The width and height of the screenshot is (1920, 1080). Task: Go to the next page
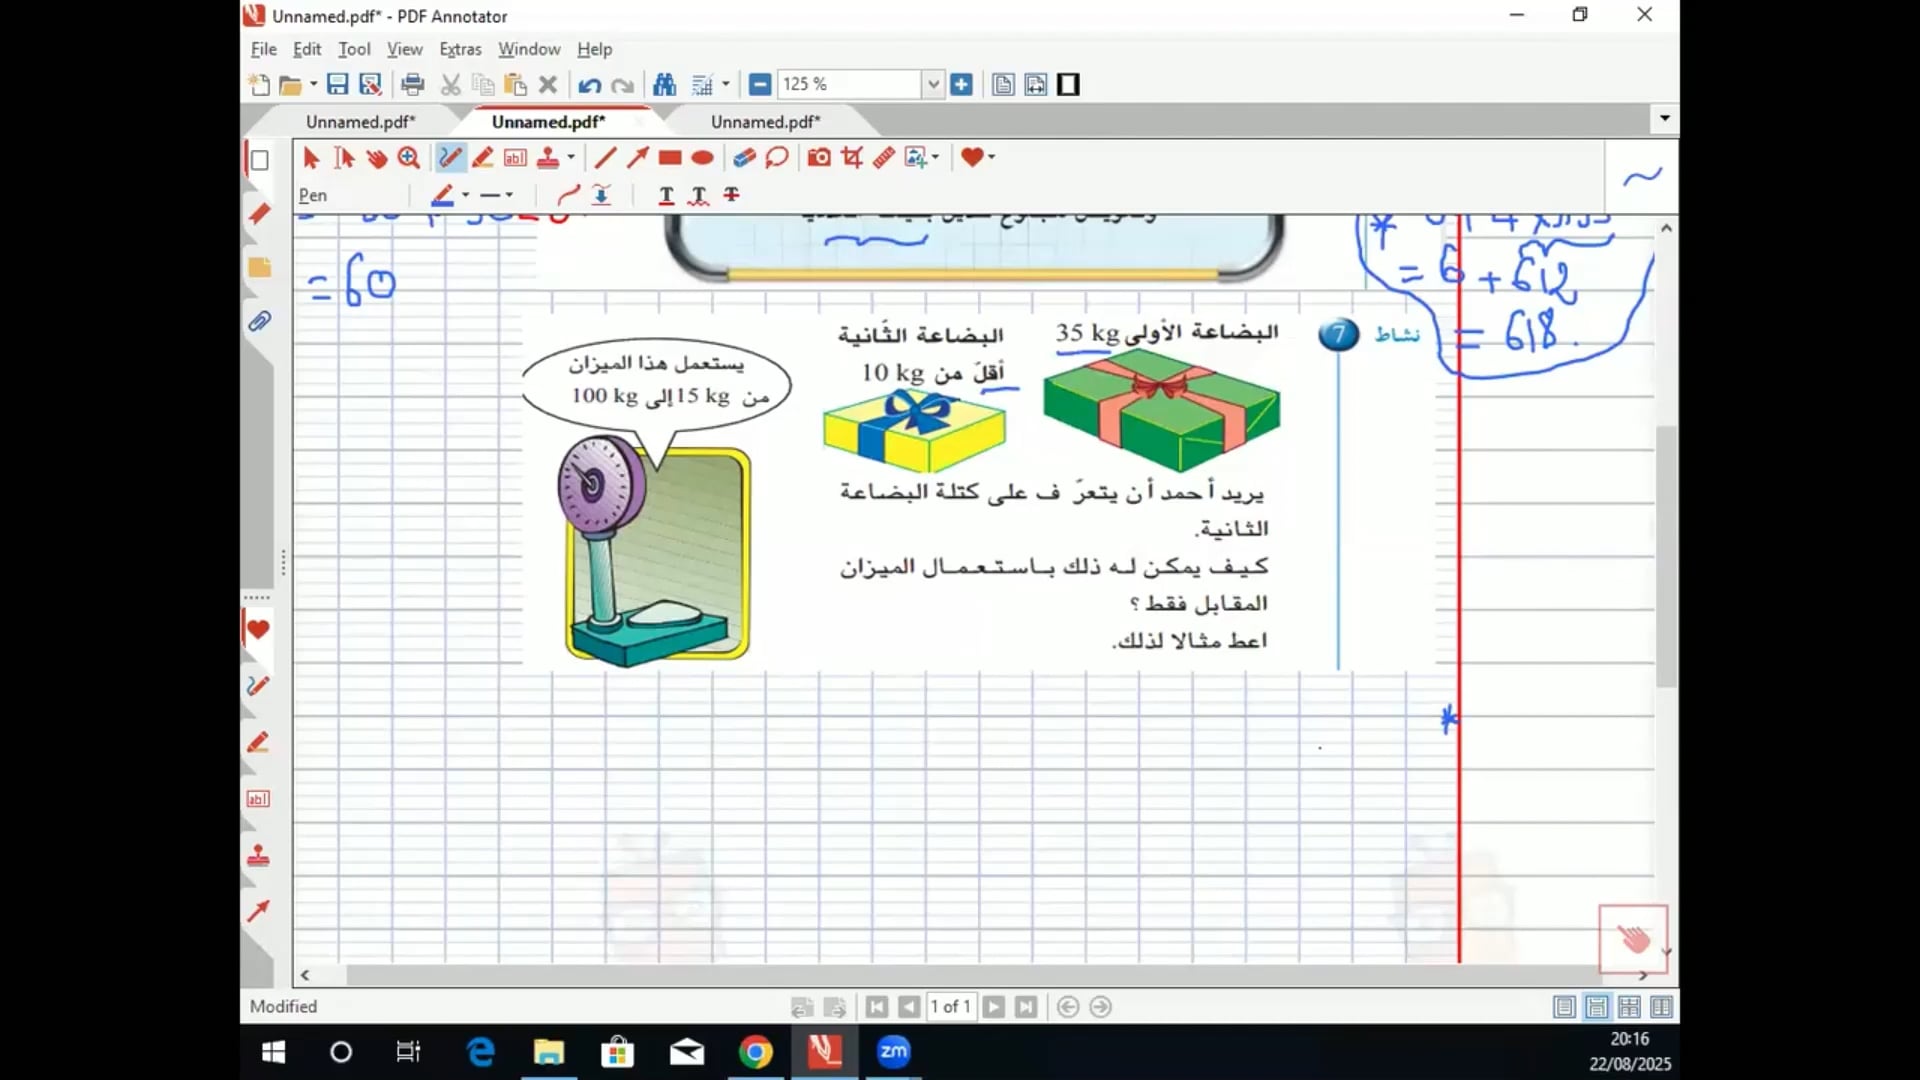tap(993, 1007)
